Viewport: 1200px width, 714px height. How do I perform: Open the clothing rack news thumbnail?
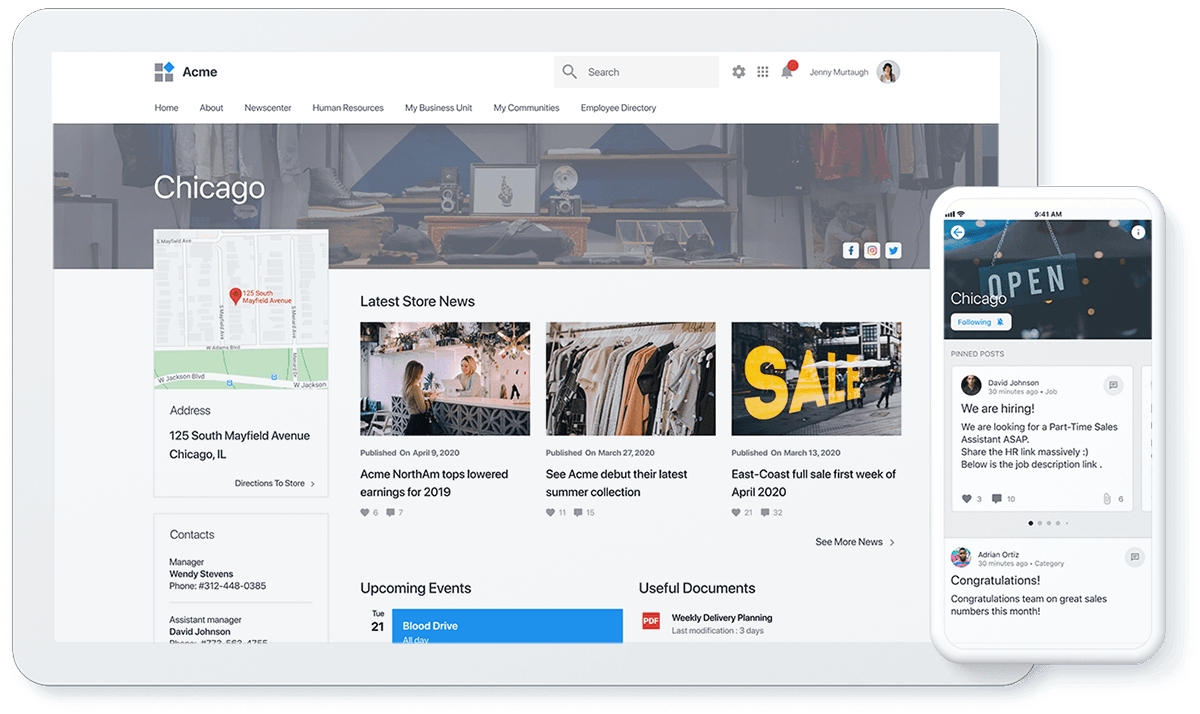[631, 378]
